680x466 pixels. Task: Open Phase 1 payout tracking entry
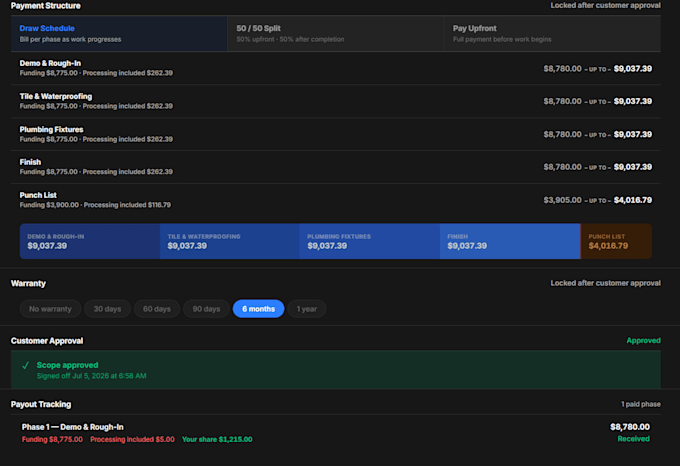336,433
